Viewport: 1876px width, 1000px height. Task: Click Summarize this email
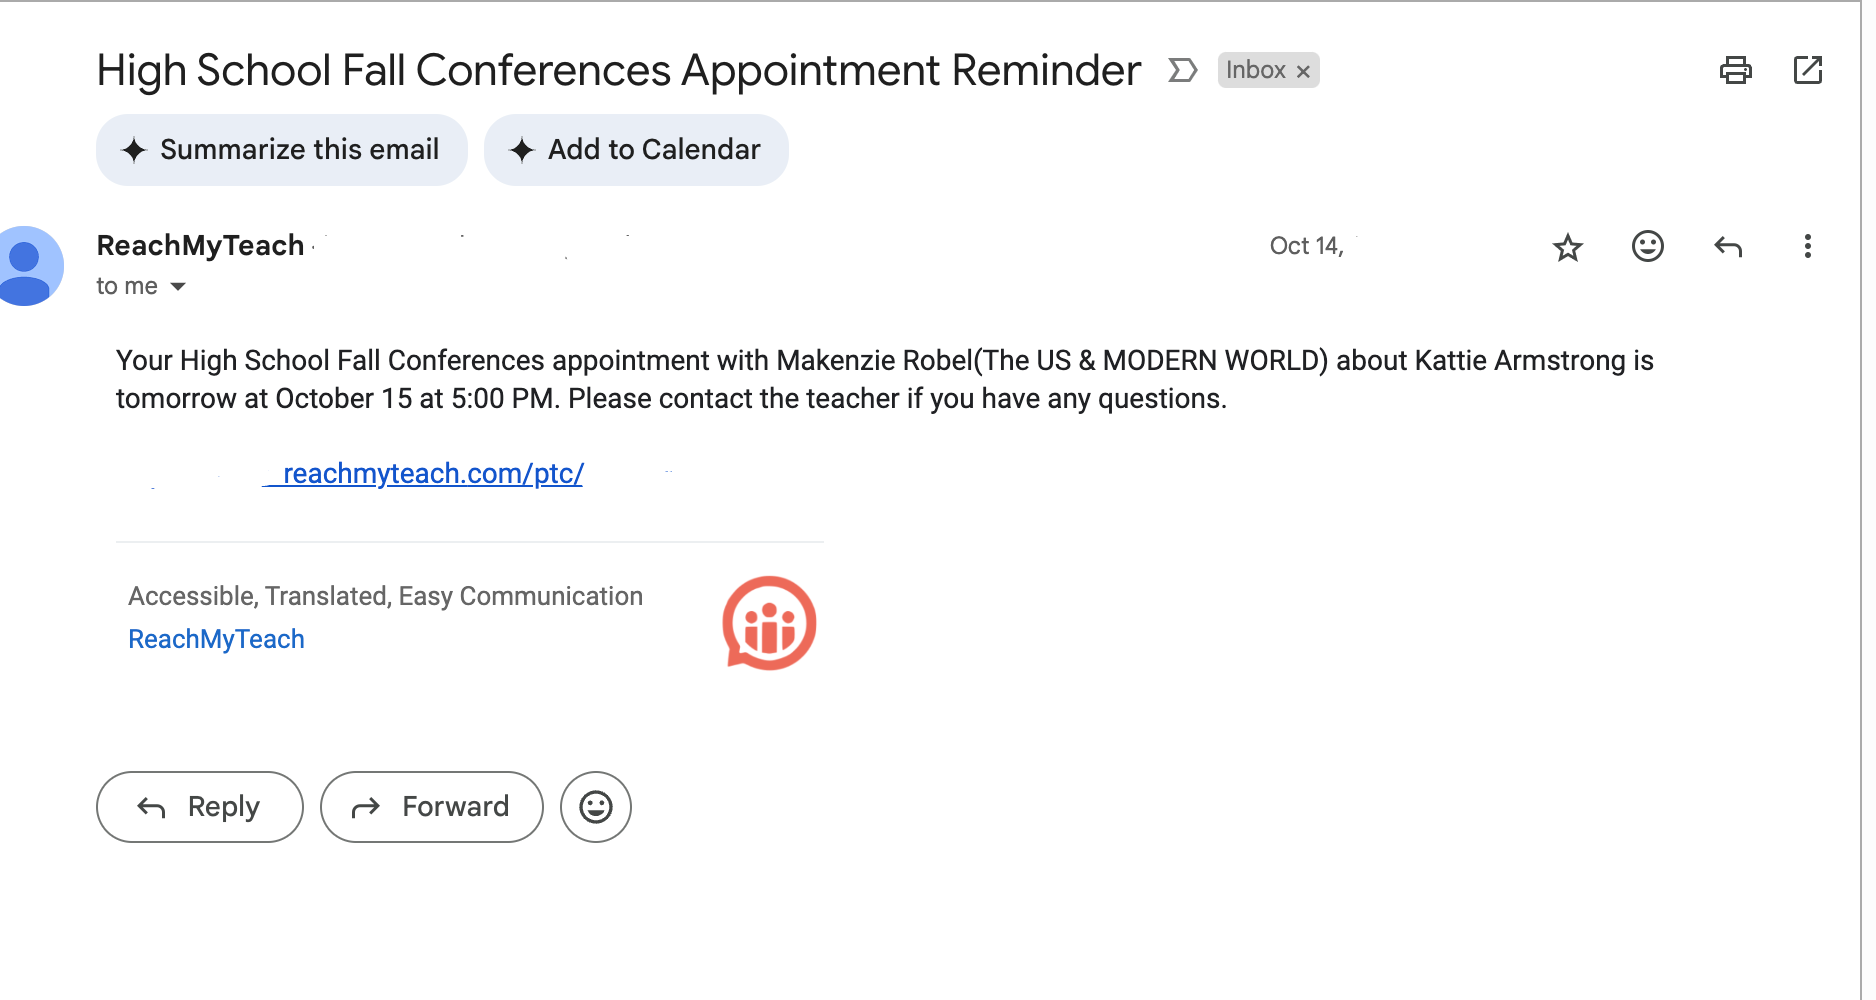281,149
